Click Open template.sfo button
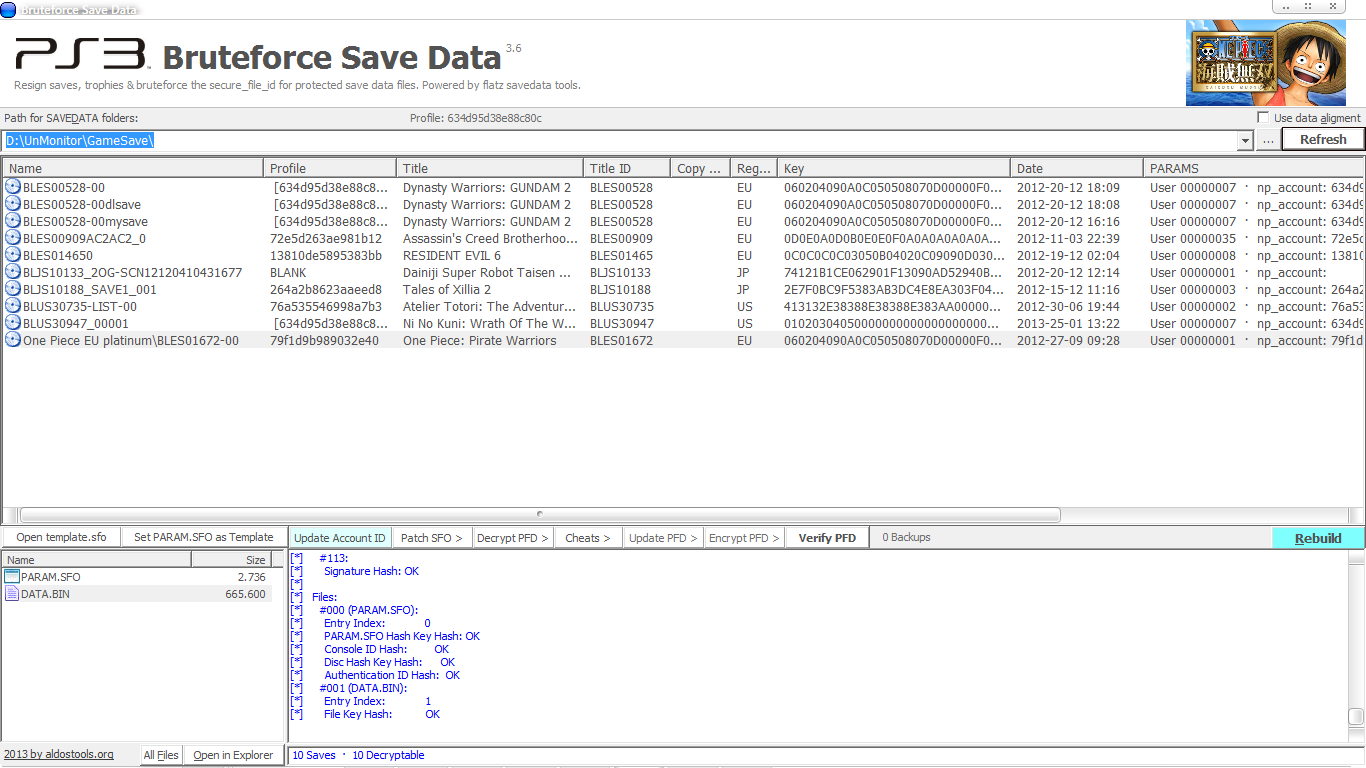The width and height of the screenshot is (1366, 768). (x=61, y=538)
